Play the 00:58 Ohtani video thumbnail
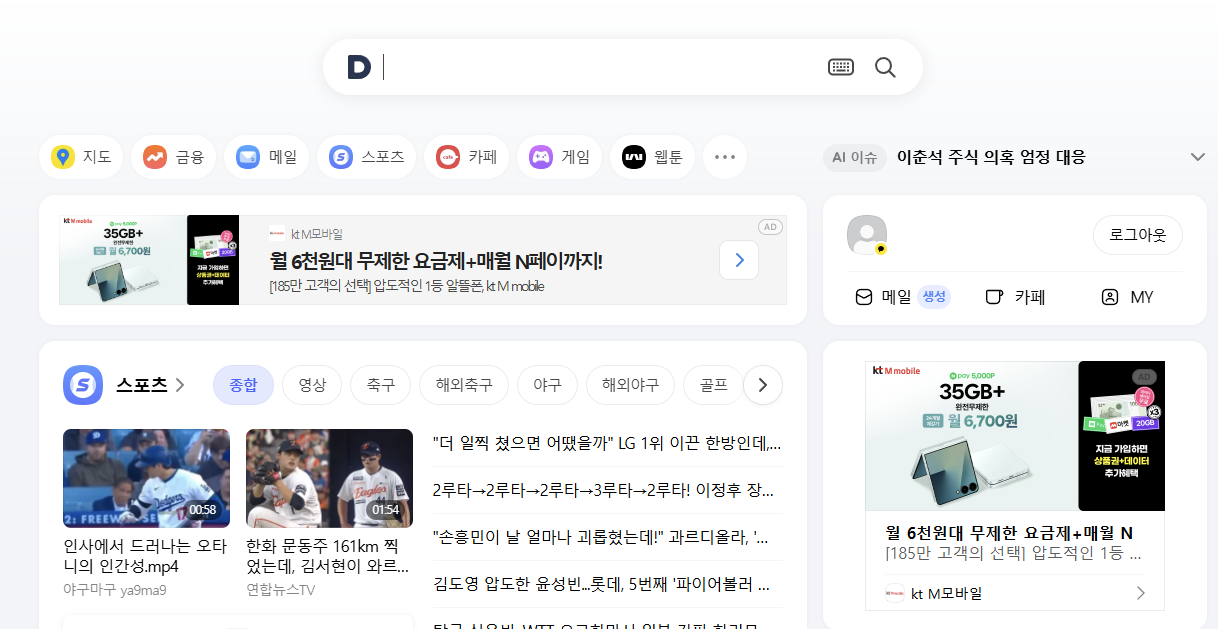1218x629 pixels. (x=146, y=478)
